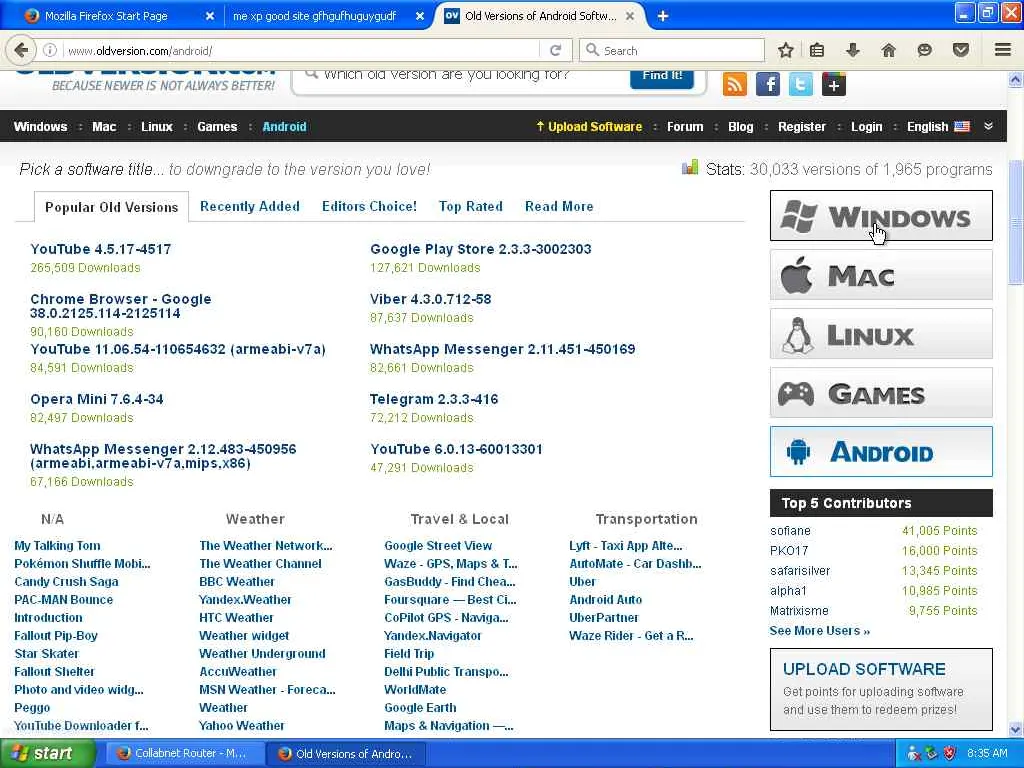Click the browser back arrow button
1024x768 pixels.
[x=21, y=50]
